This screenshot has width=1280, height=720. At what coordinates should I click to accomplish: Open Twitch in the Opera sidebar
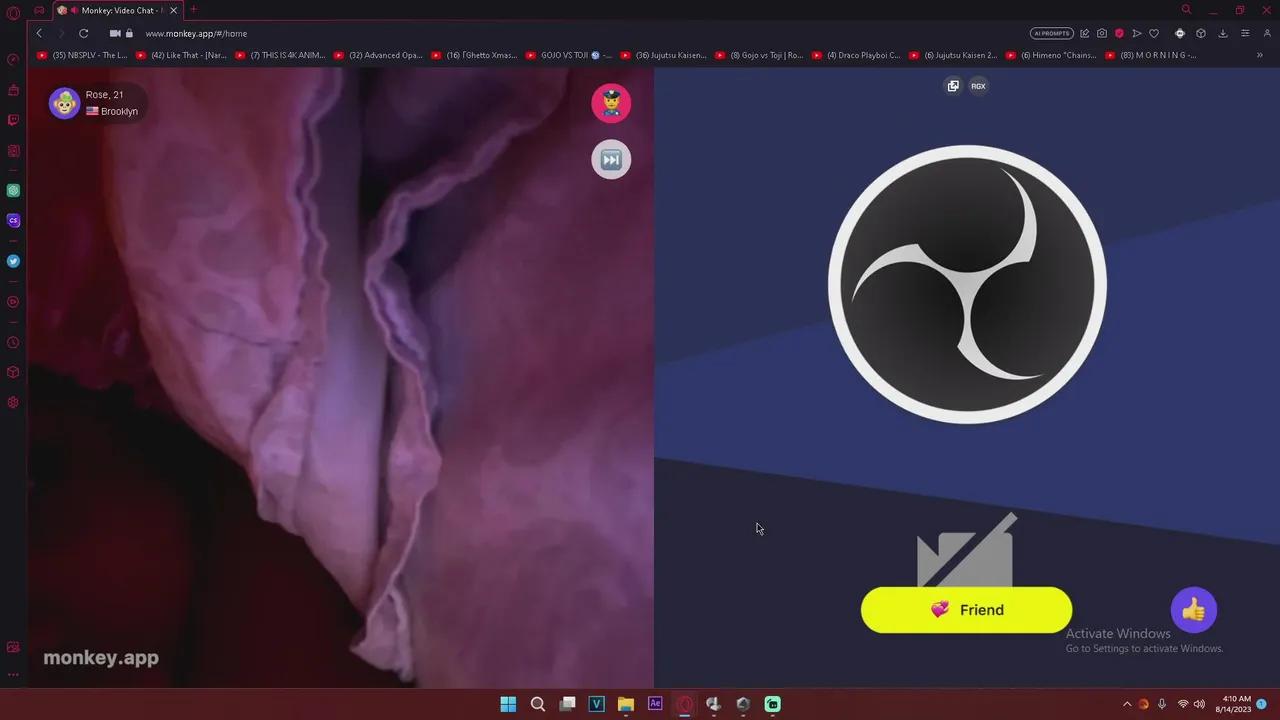coord(13,120)
